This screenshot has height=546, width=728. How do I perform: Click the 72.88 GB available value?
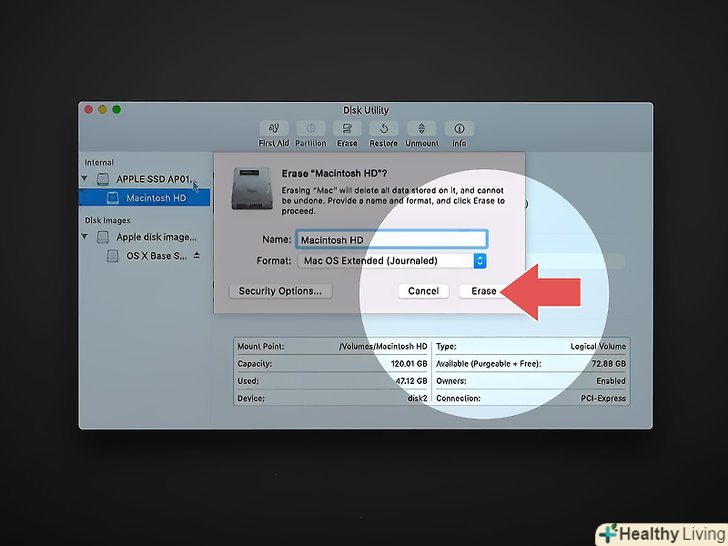tap(609, 364)
